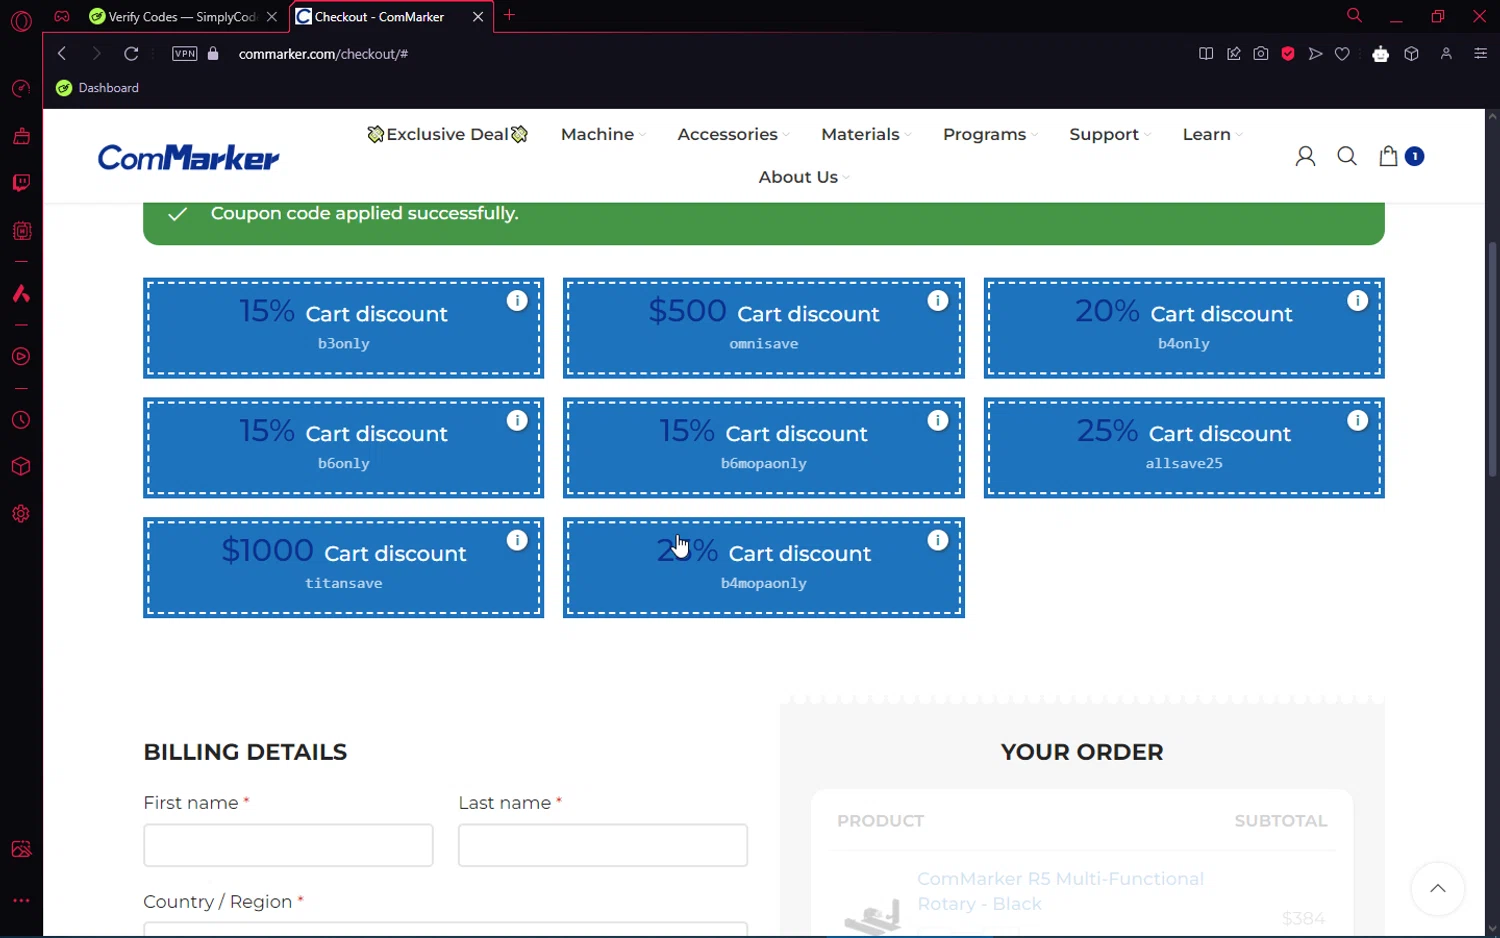Image resolution: width=1500 pixels, height=938 pixels.
Task: Expand the Support menu
Action: point(1110,134)
